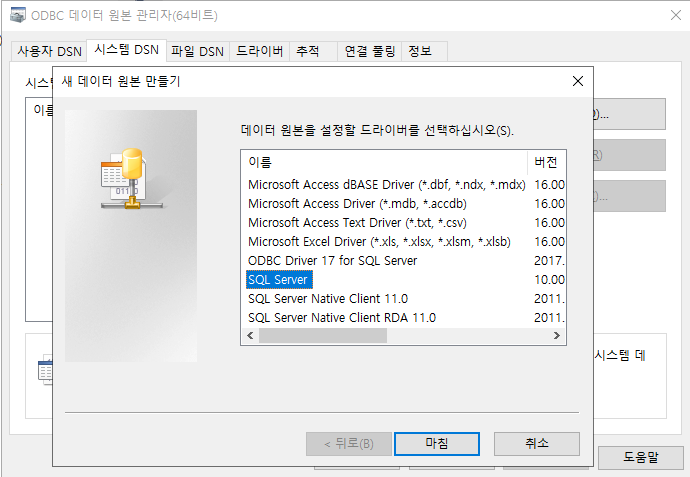Sort drivers by the 이름 column header
The height and width of the screenshot is (477, 690).
(384, 162)
